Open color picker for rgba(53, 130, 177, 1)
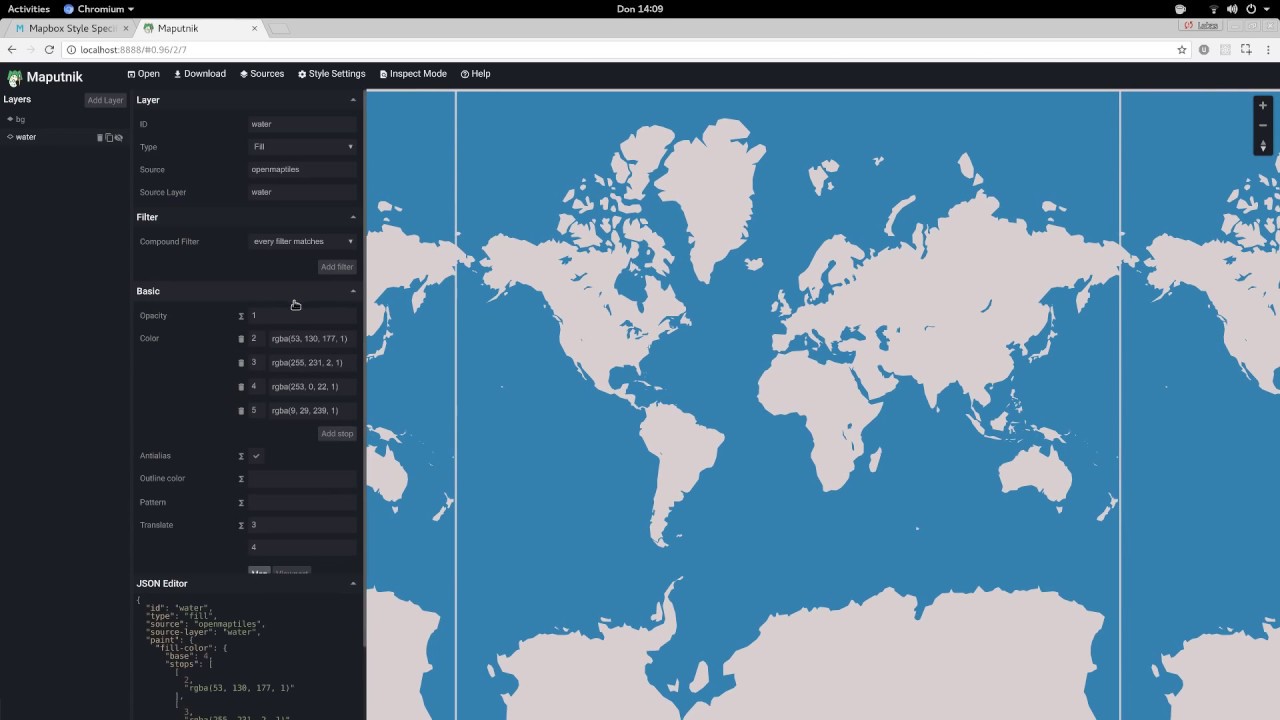Image resolution: width=1280 pixels, height=720 pixels. pyautogui.click(x=312, y=339)
